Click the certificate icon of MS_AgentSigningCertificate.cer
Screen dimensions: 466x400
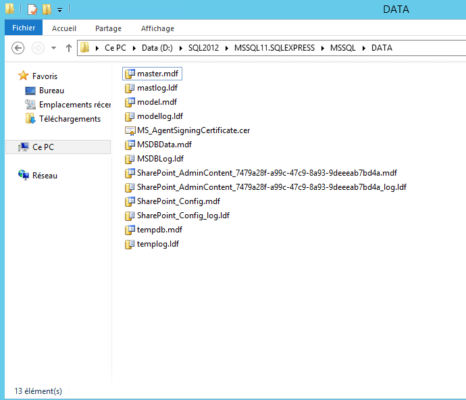click(130, 131)
